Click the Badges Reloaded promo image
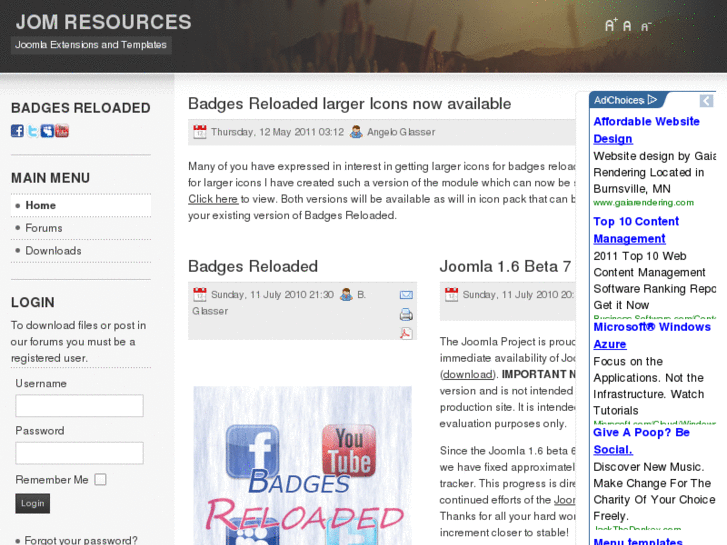Image resolution: width=727 pixels, height=545 pixels. coord(302,466)
